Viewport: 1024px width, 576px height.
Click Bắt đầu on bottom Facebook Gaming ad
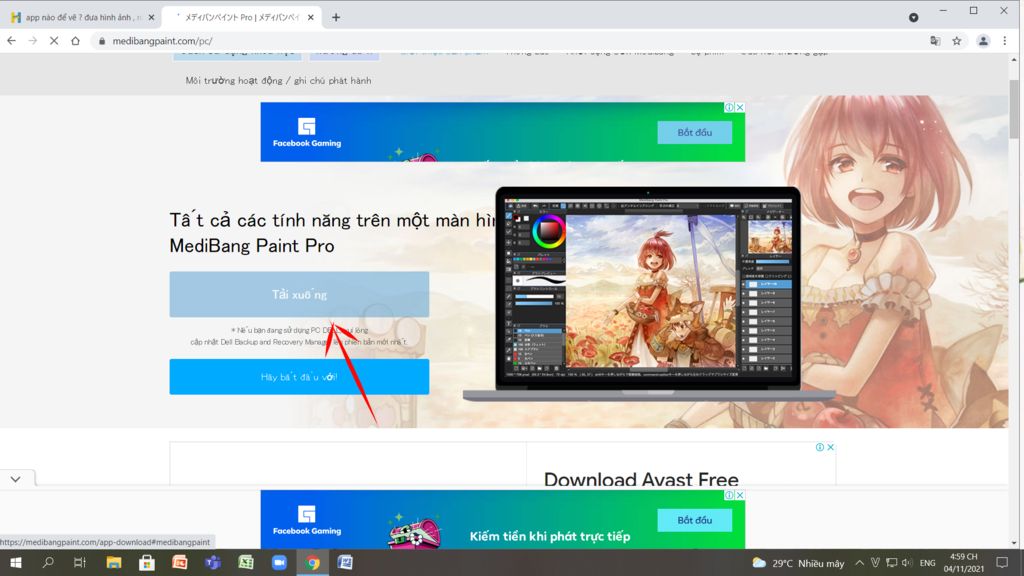click(694, 520)
